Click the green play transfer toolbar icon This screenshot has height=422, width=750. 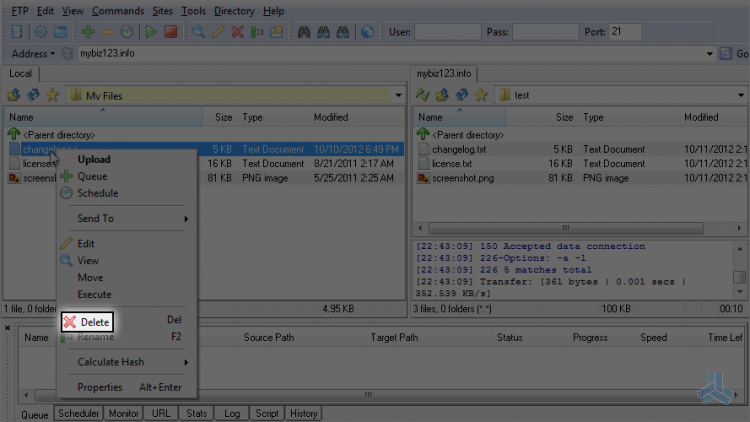pyautogui.click(x=151, y=32)
